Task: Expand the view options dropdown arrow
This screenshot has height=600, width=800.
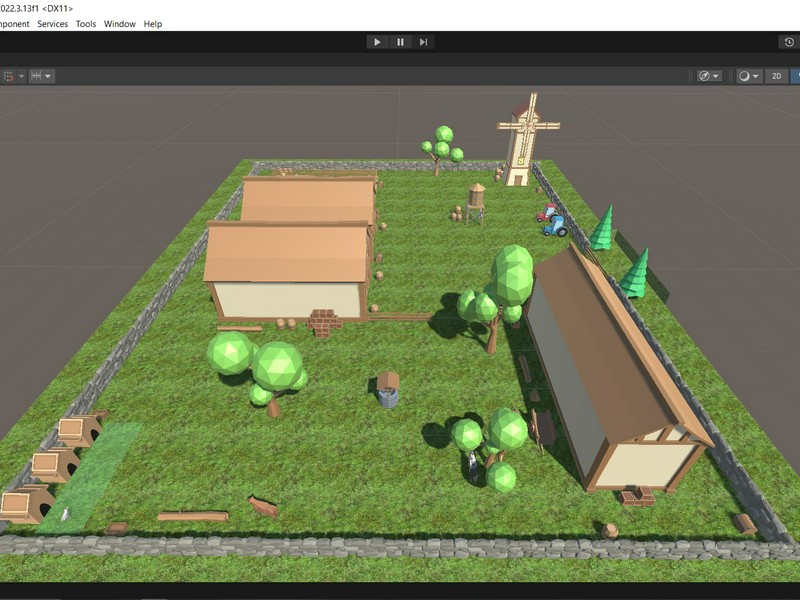Action: coord(717,76)
